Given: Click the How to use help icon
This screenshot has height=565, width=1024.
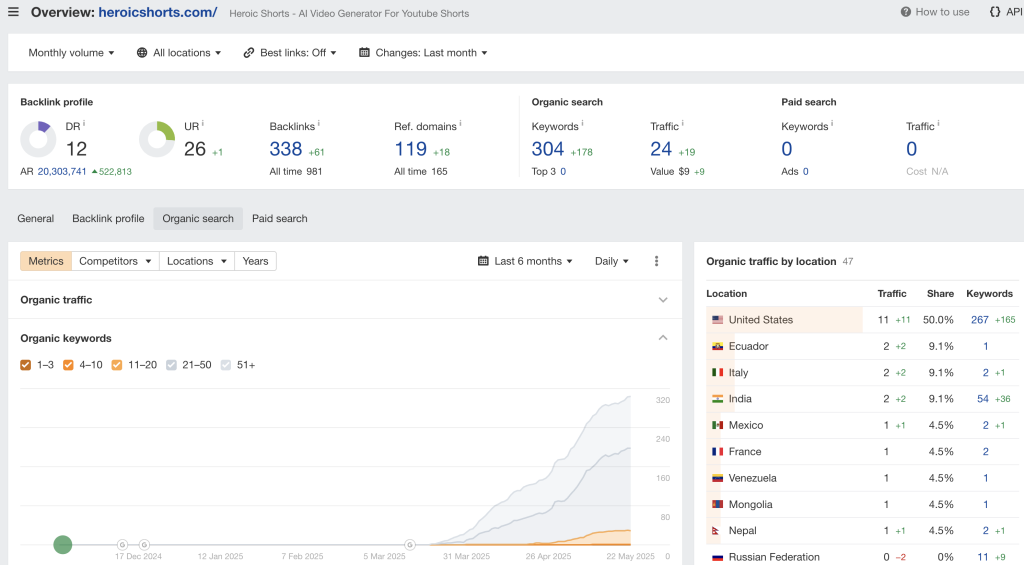Looking at the screenshot, I should pos(905,12).
